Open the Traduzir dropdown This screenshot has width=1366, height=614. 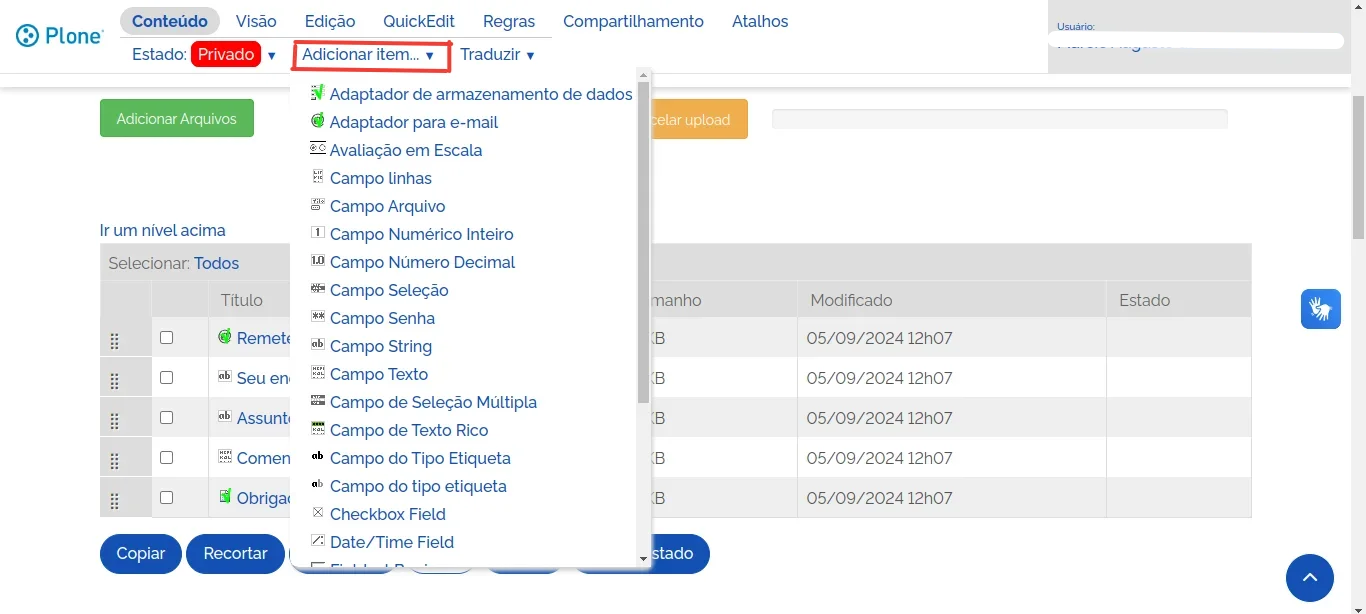pos(497,55)
